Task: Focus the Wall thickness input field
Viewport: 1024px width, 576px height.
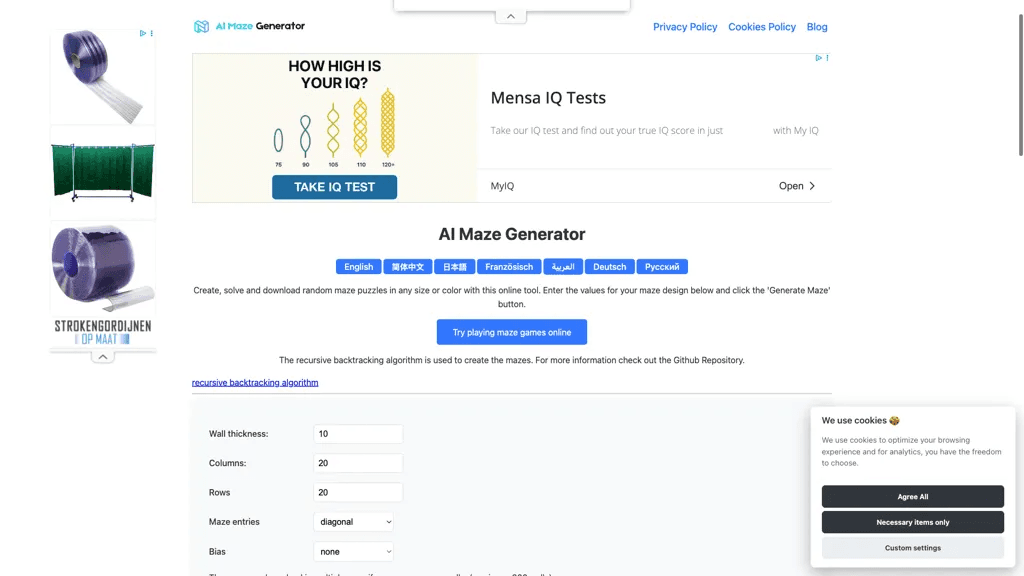Action: click(358, 434)
